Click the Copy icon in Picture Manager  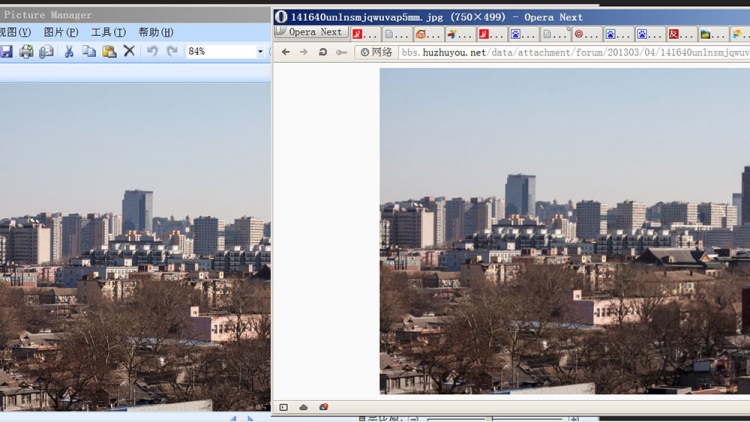pos(89,51)
